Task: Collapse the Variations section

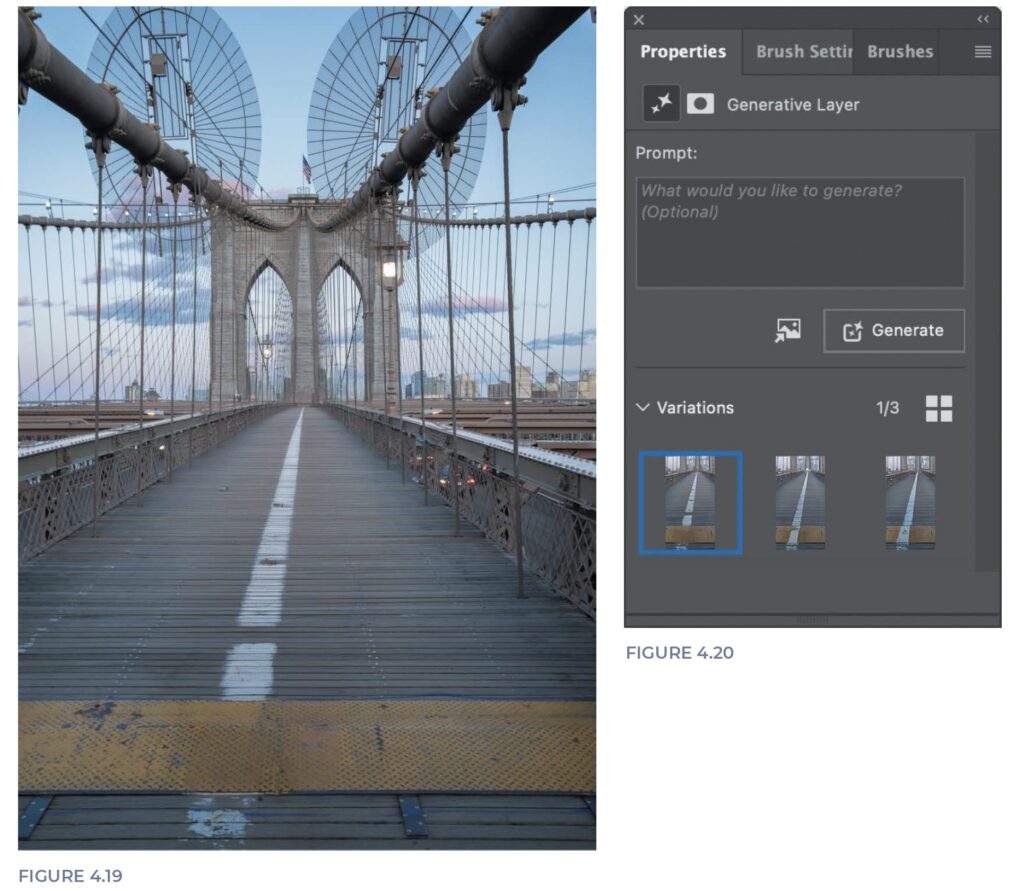Action: tap(642, 408)
